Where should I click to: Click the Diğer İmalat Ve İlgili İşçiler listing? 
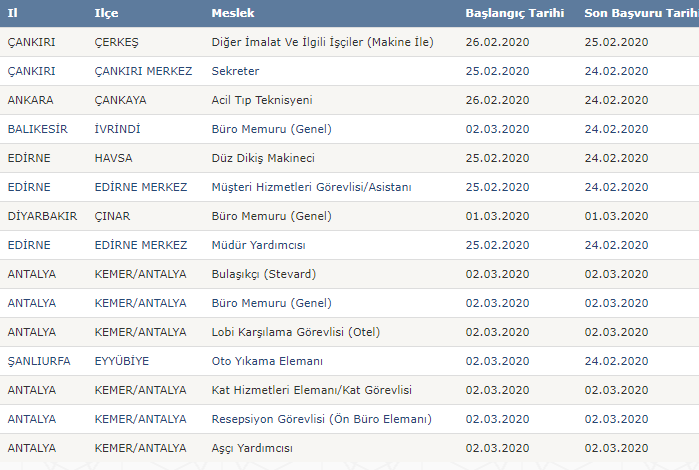[x=320, y=42]
